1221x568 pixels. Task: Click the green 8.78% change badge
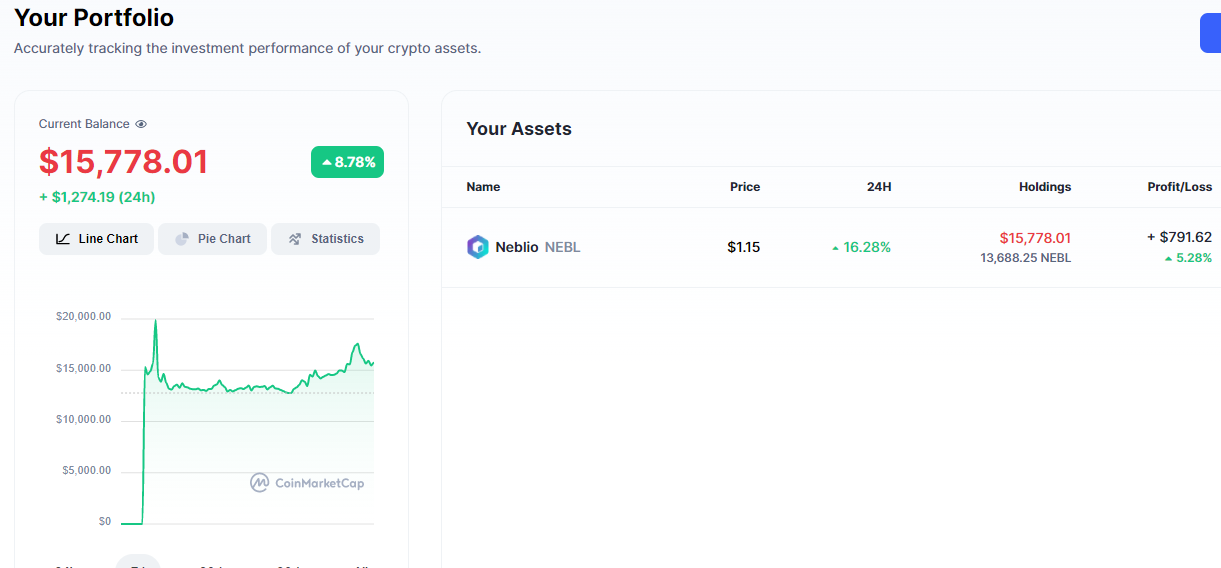pos(347,162)
